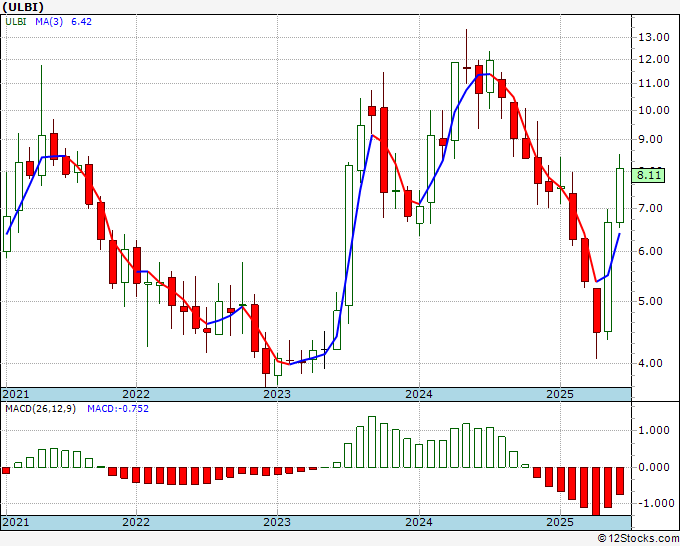The height and width of the screenshot is (546, 680).
Task: Click the moving average value 6.42
Action: click(81, 22)
